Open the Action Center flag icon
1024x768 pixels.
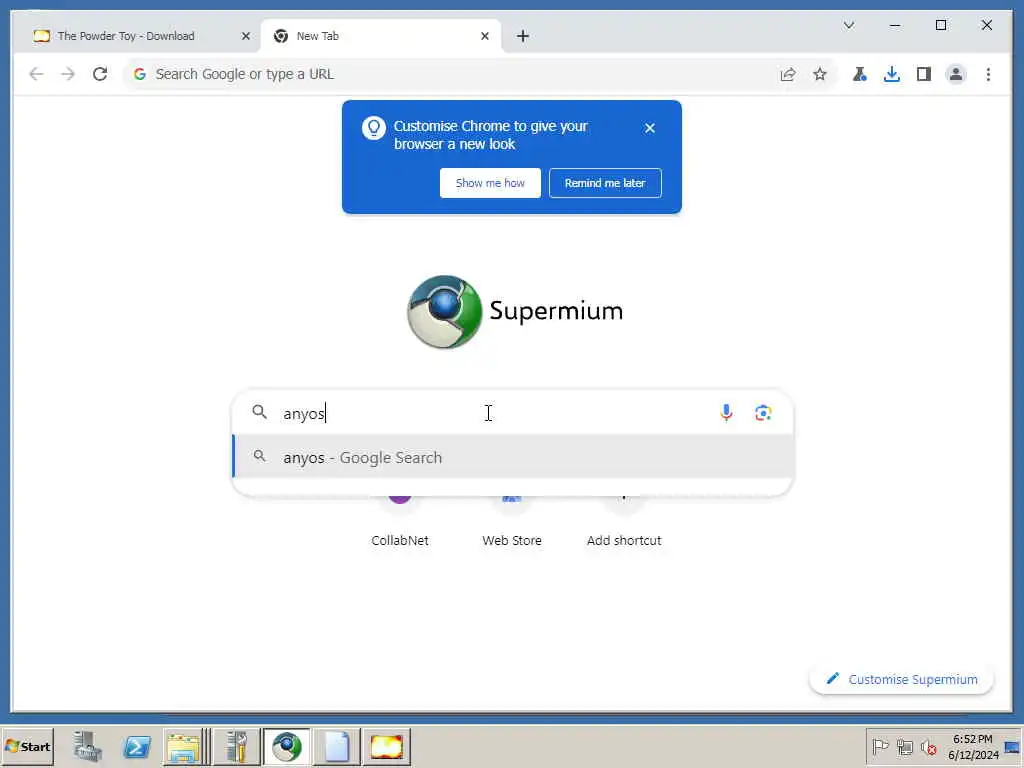(x=880, y=746)
